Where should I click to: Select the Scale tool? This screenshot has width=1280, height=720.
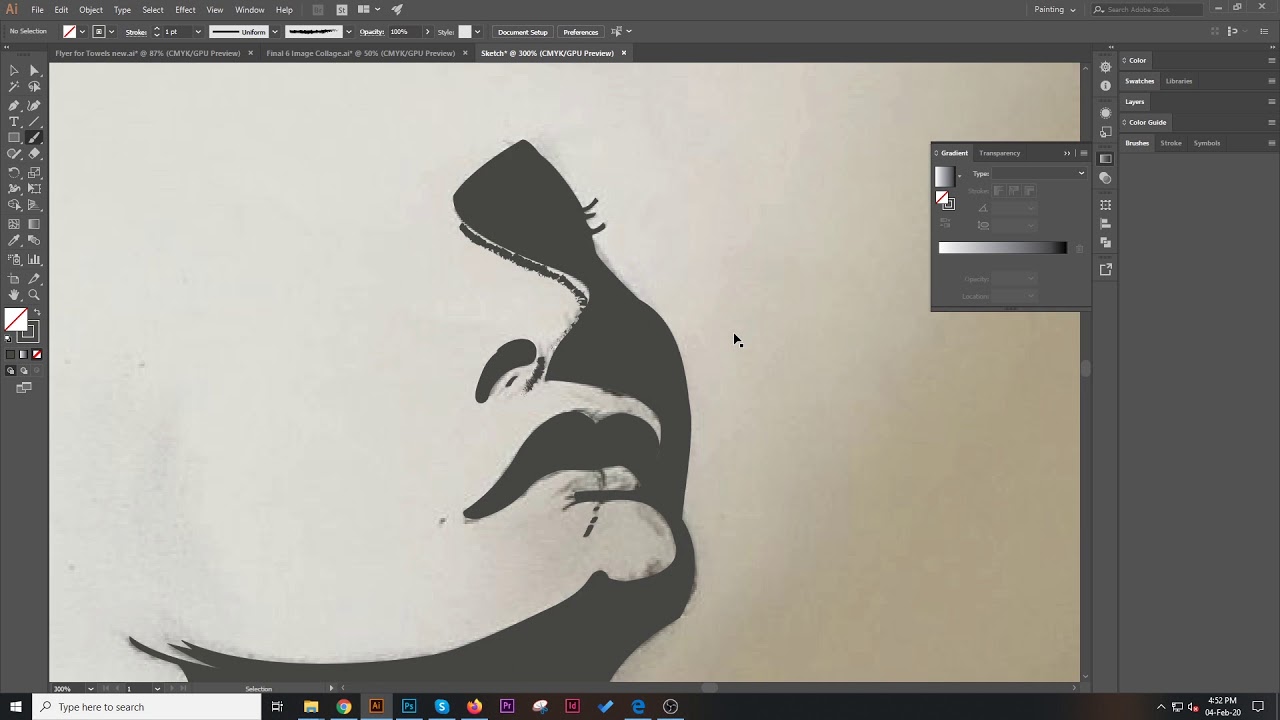point(34,173)
